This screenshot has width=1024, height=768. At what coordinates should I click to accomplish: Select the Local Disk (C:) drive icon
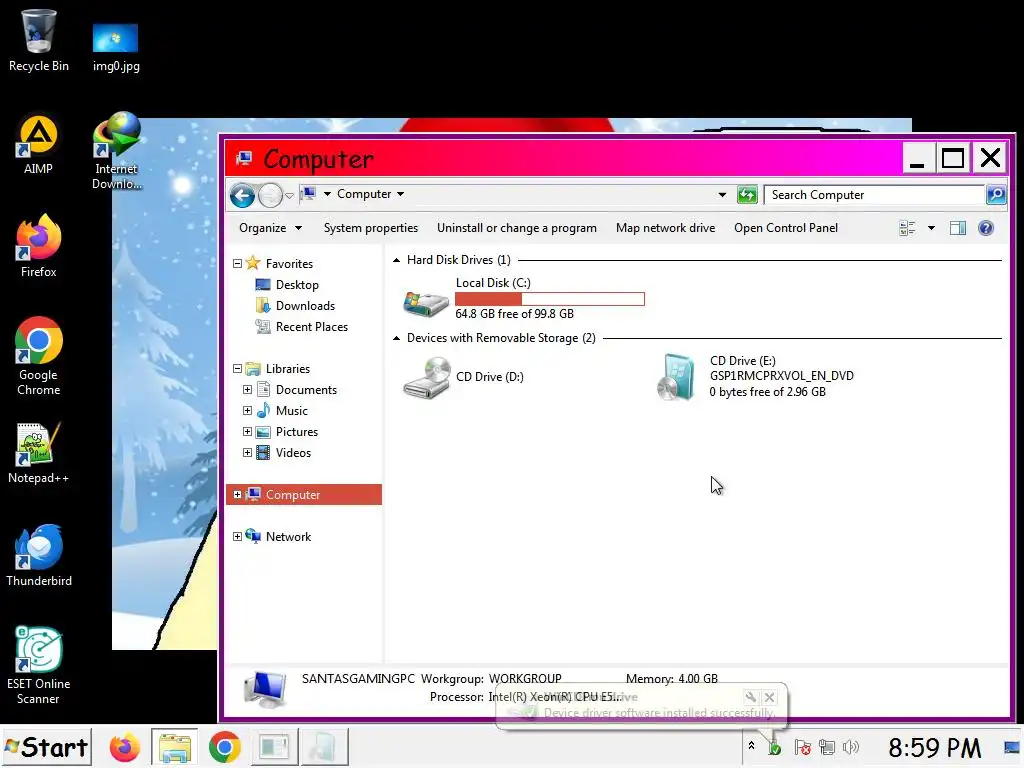click(426, 303)
